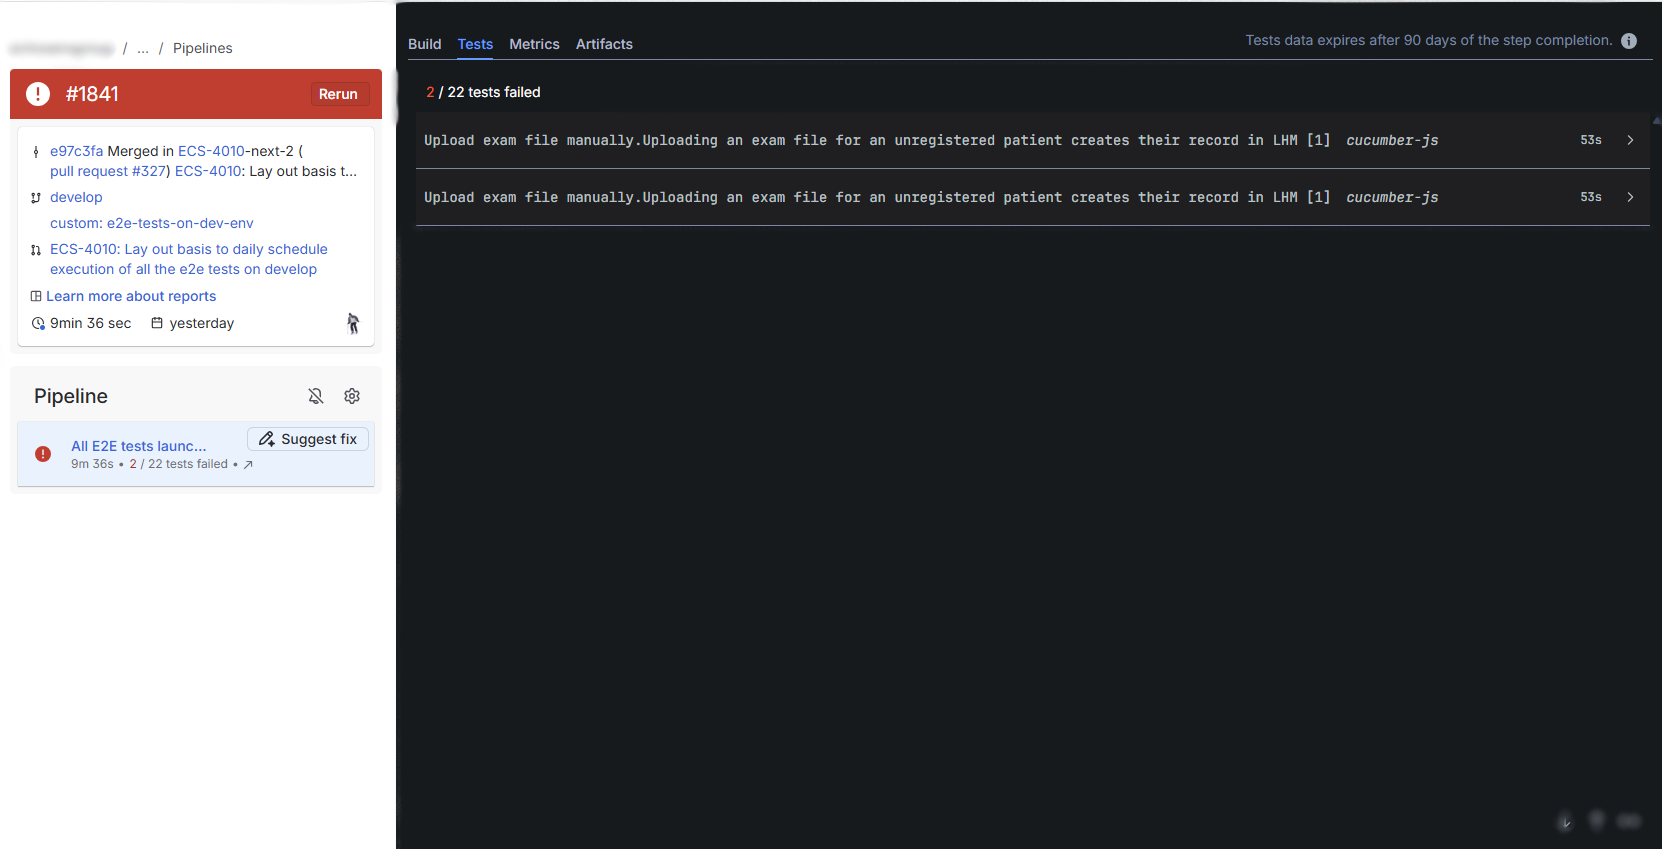Click the branch icon next to develop
The width and height of the screenshot is (1662, 849).
36,198
